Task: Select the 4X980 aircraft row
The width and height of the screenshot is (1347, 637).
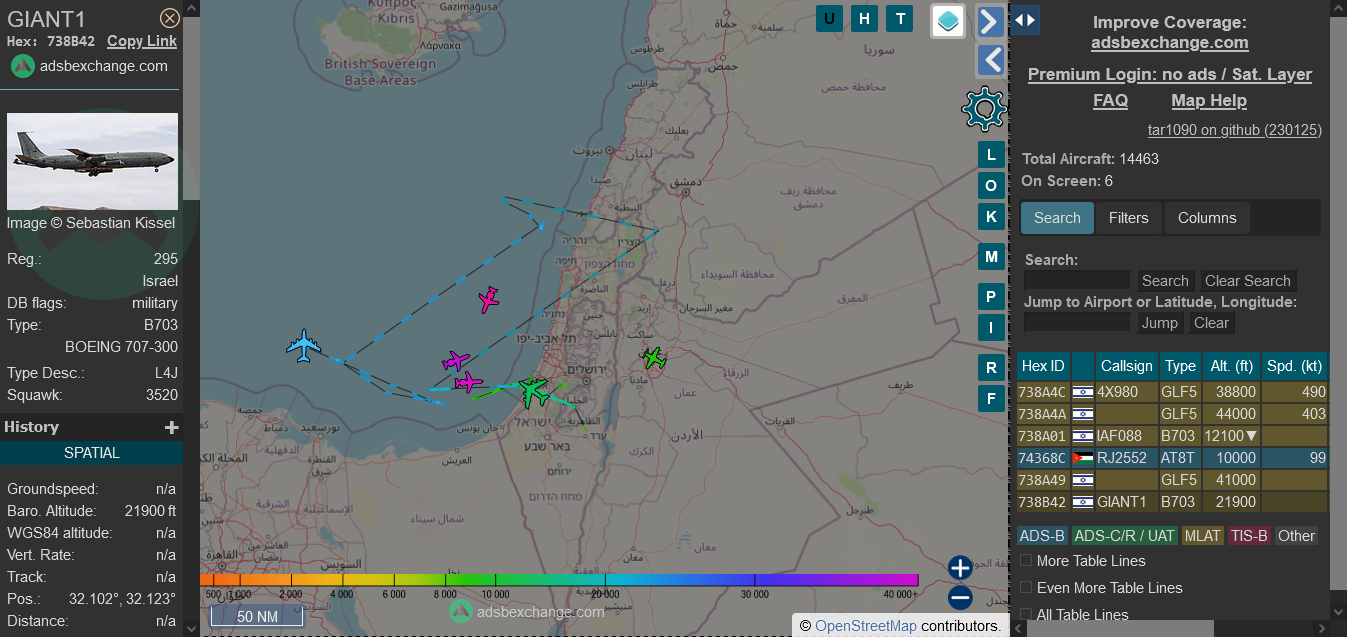Action: pos(1173,392)
